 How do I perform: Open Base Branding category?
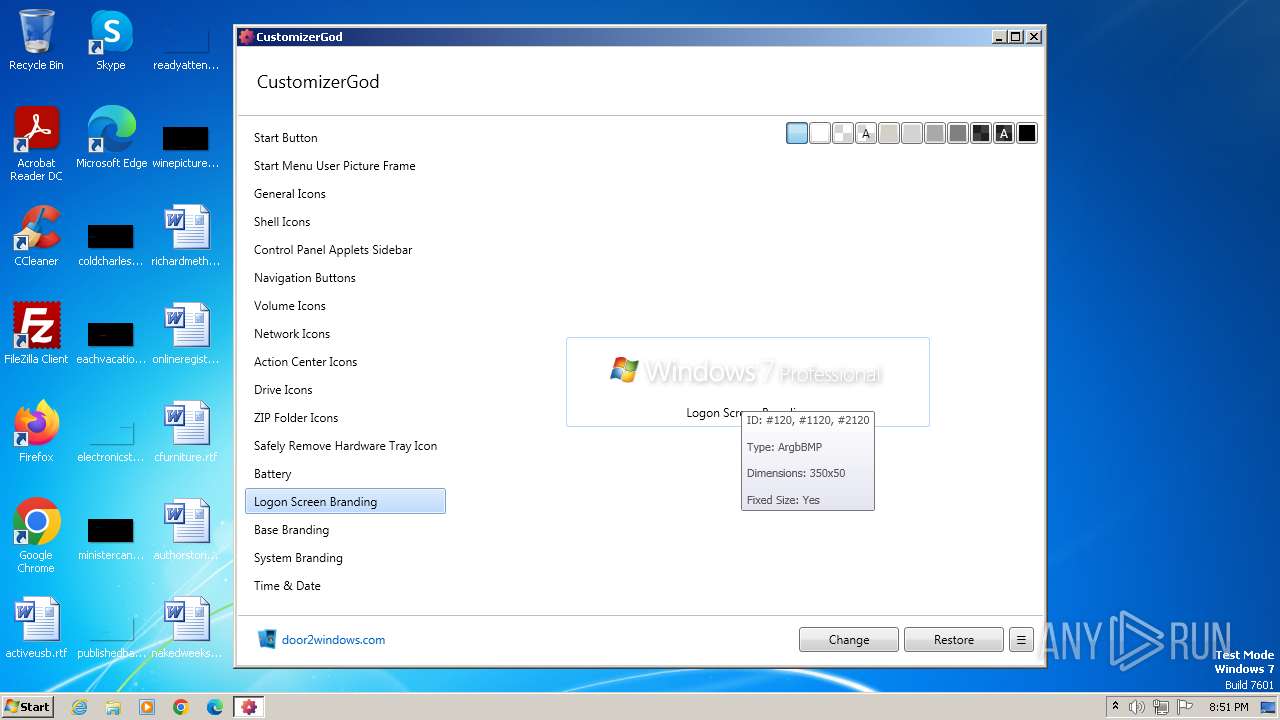tap(345, 530)
